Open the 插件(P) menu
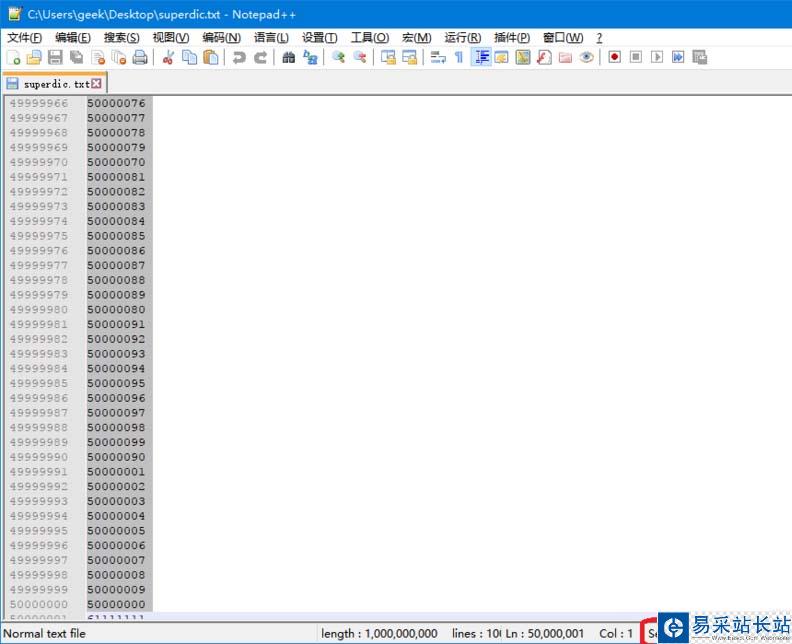Viewport: 792px width, 644px height. tap(512, 37)
